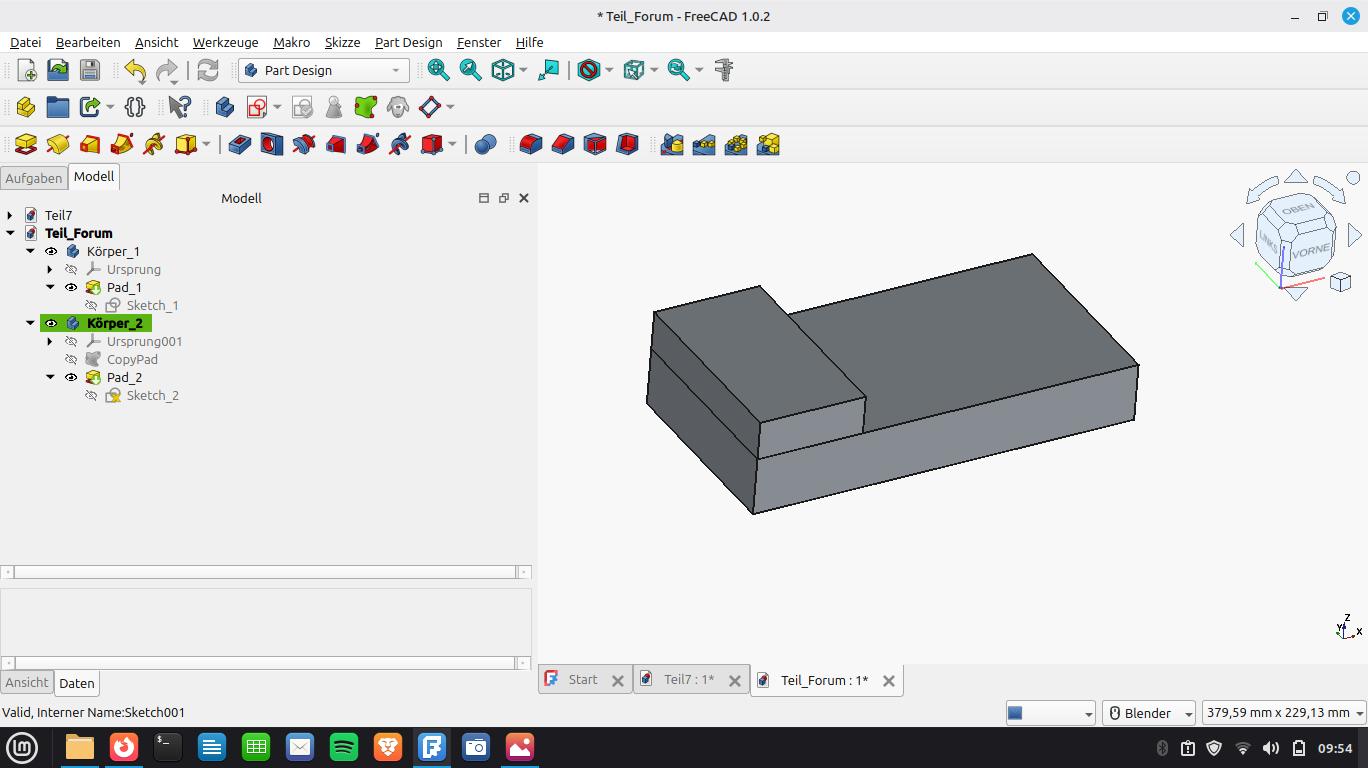This screenshot has width=1368, height=768.
Task: Apply the Chamfer tool
Action: (563, 145)
